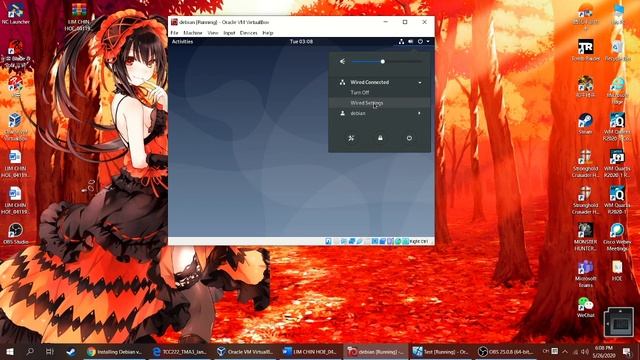
Task: Open the taskbar clock showing 6:08 PM
Action: (604, 351)
